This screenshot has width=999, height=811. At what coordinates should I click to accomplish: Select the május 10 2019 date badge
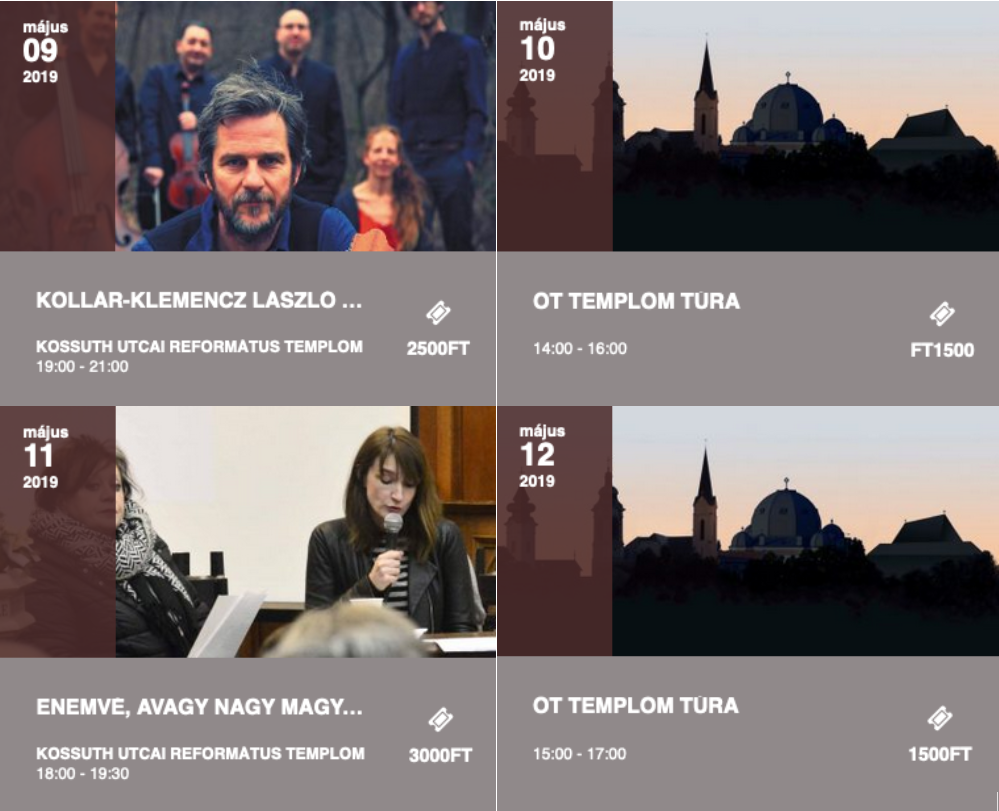pyautogui.click(x=542, y=50)
